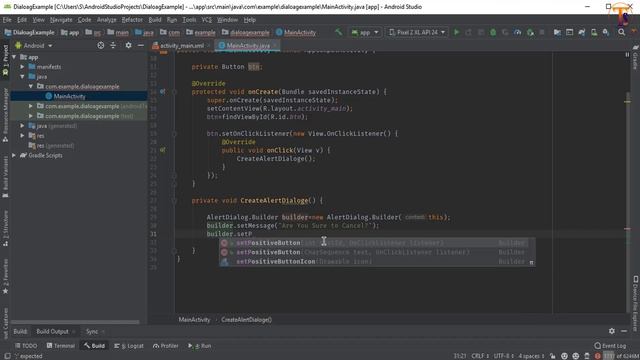Open the Run tool window button
Screen dimensions: 640x360
pyautogui.click(x=200, y=346)
